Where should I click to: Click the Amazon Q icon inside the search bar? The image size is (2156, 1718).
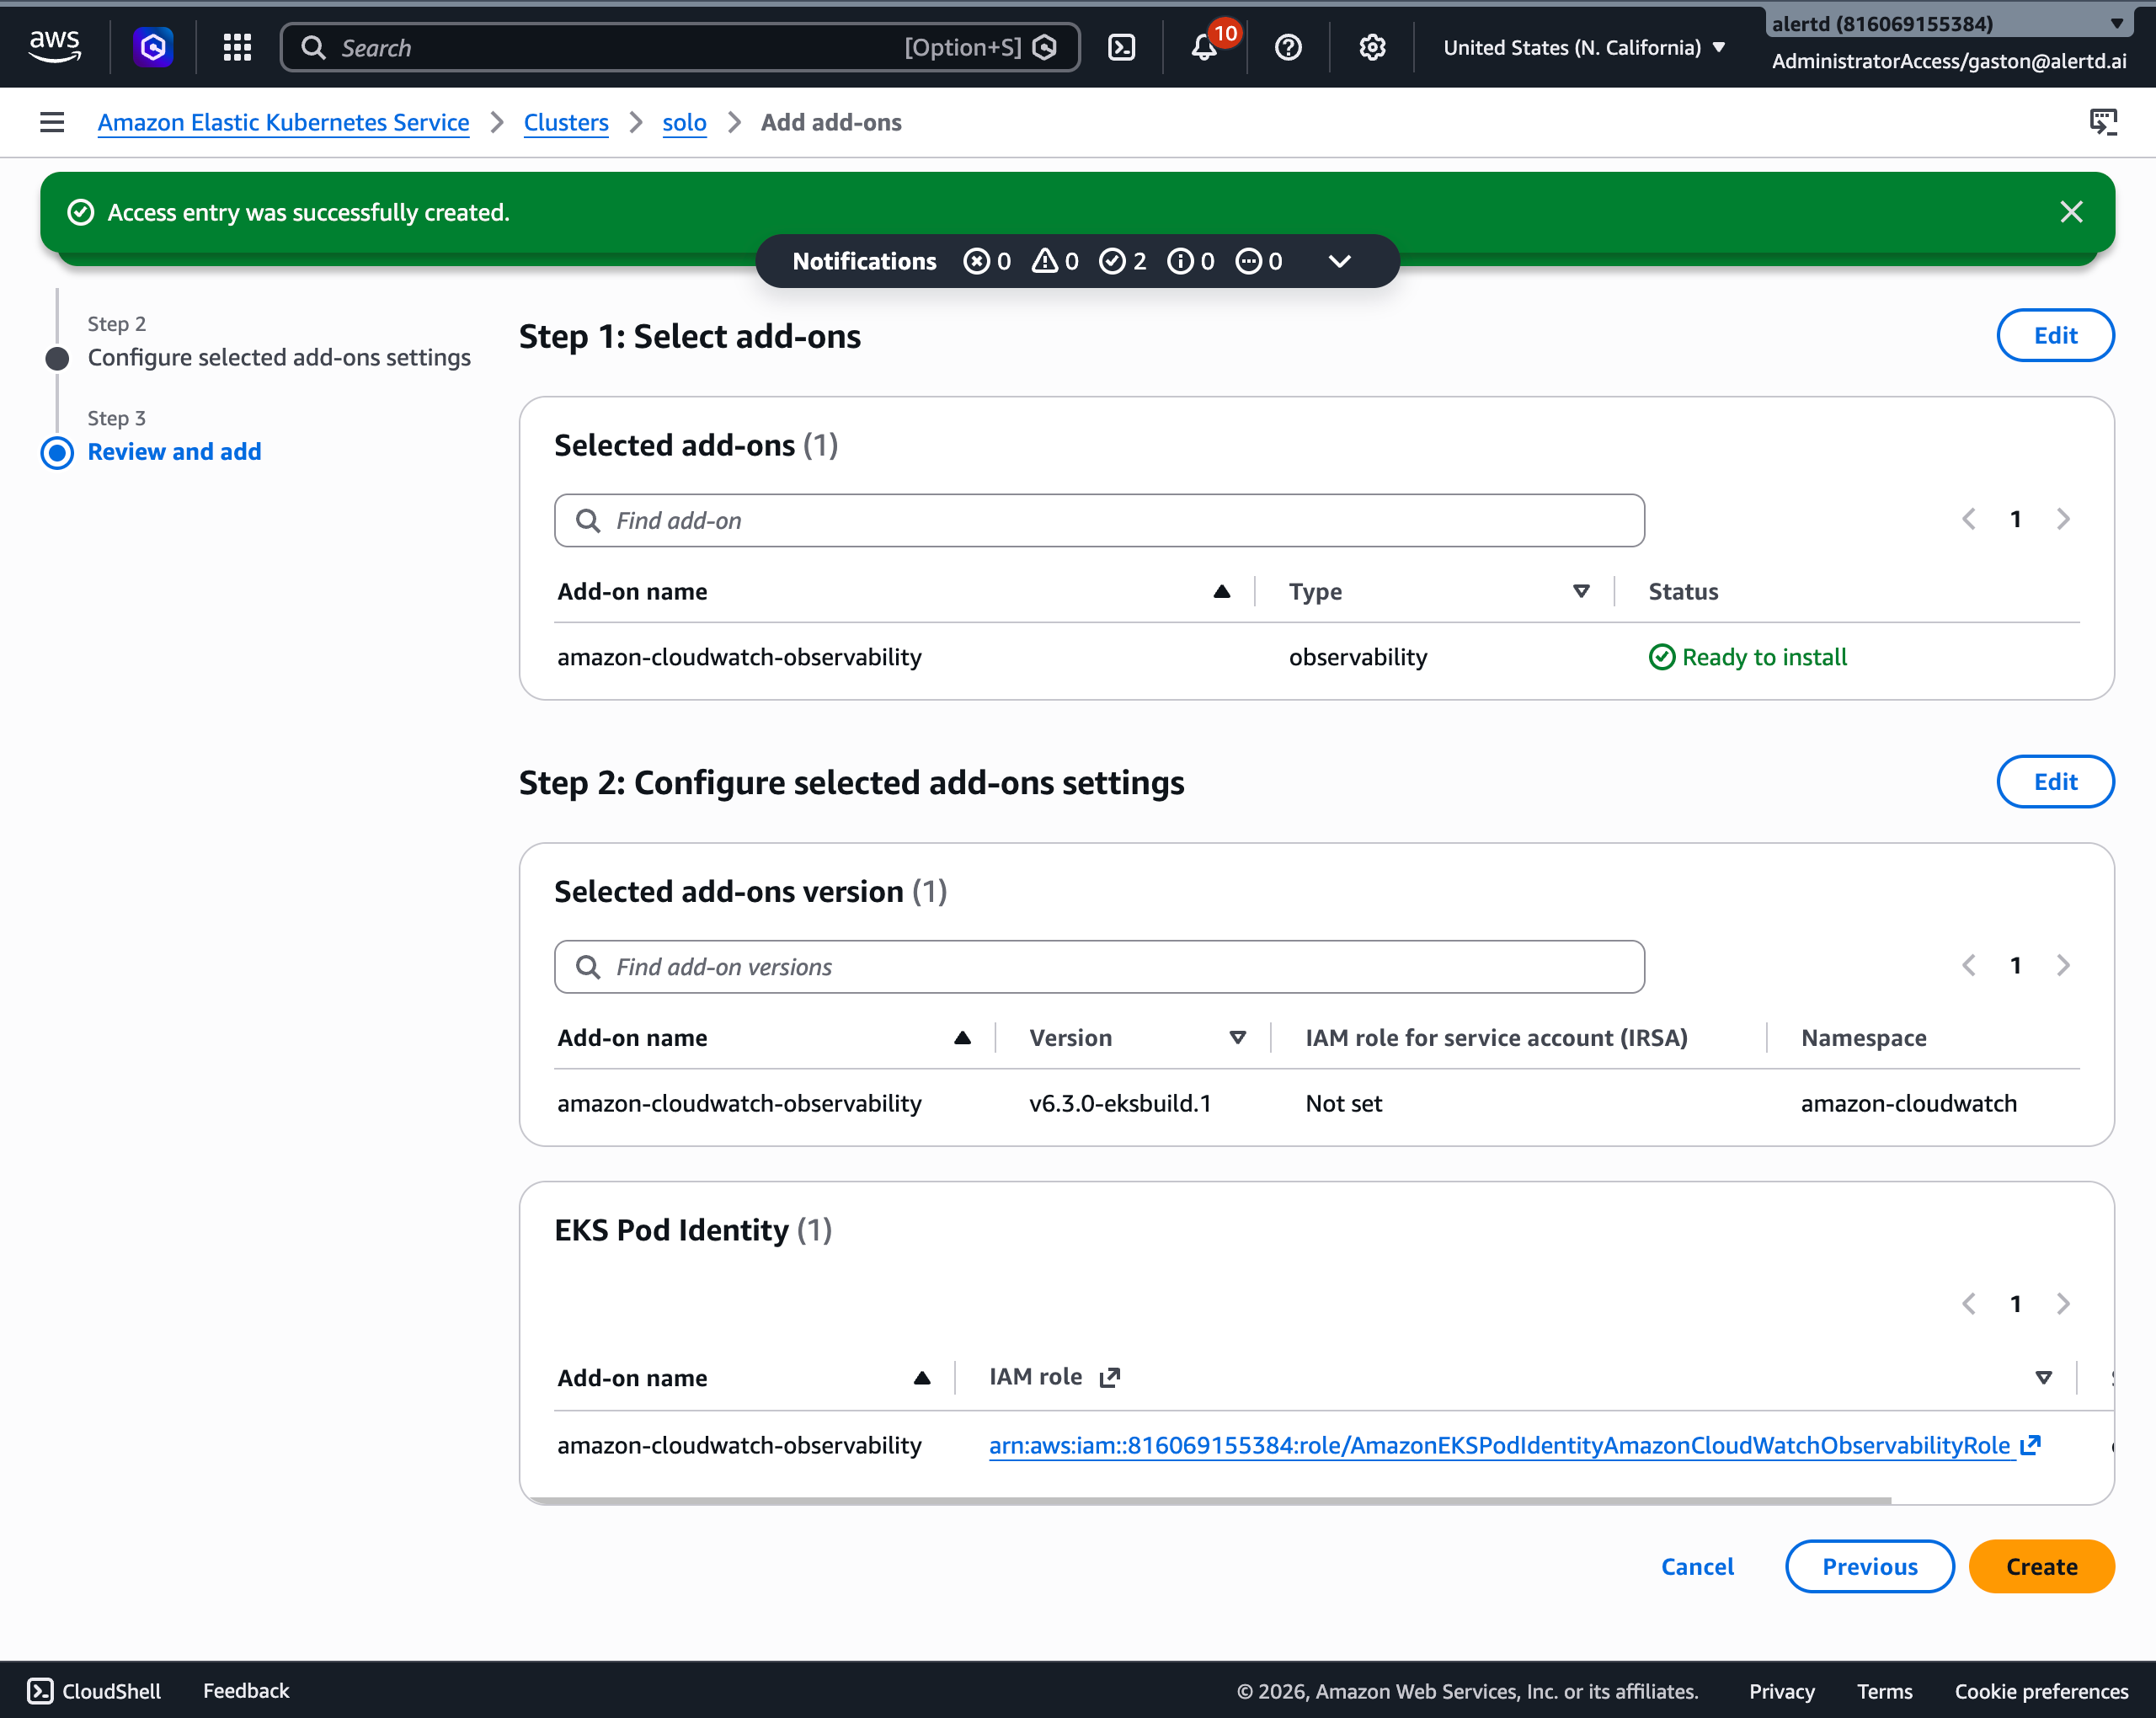1044,47
